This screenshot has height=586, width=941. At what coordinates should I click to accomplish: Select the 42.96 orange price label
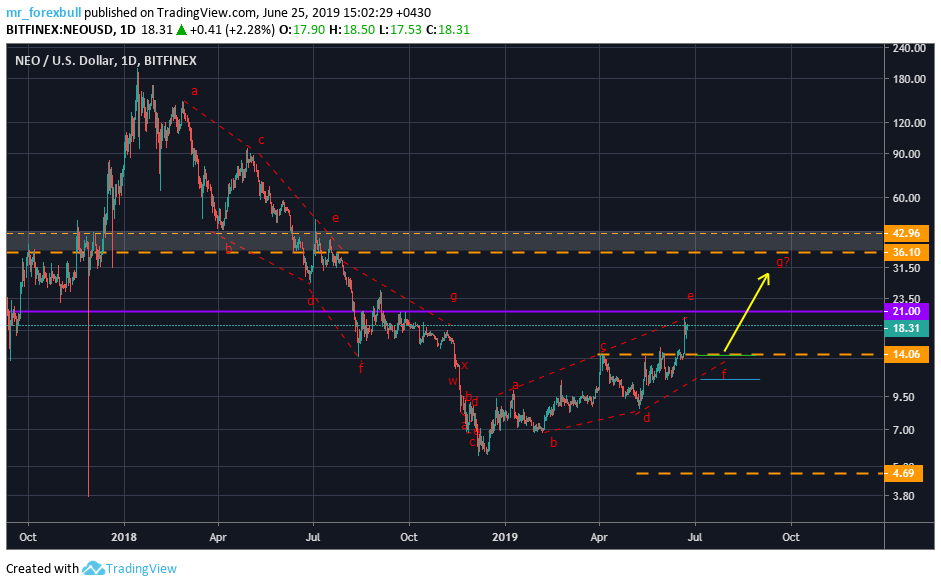pyautogui.click(x=906, y=233)
